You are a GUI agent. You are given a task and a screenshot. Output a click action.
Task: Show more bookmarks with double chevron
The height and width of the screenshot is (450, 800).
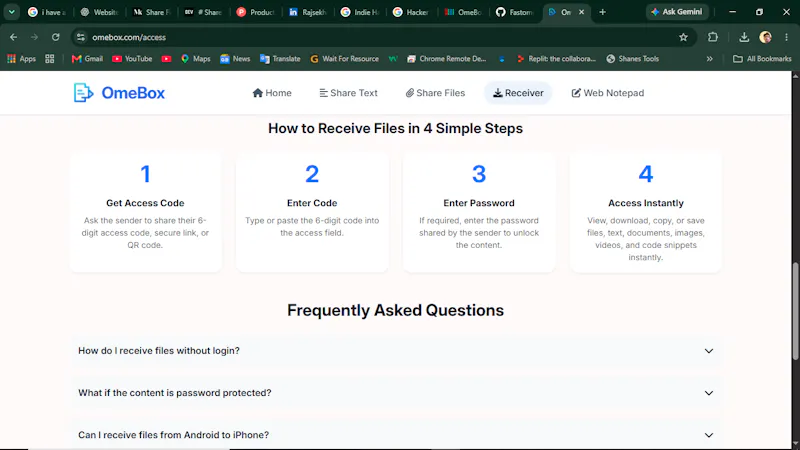tap(710, 59)
